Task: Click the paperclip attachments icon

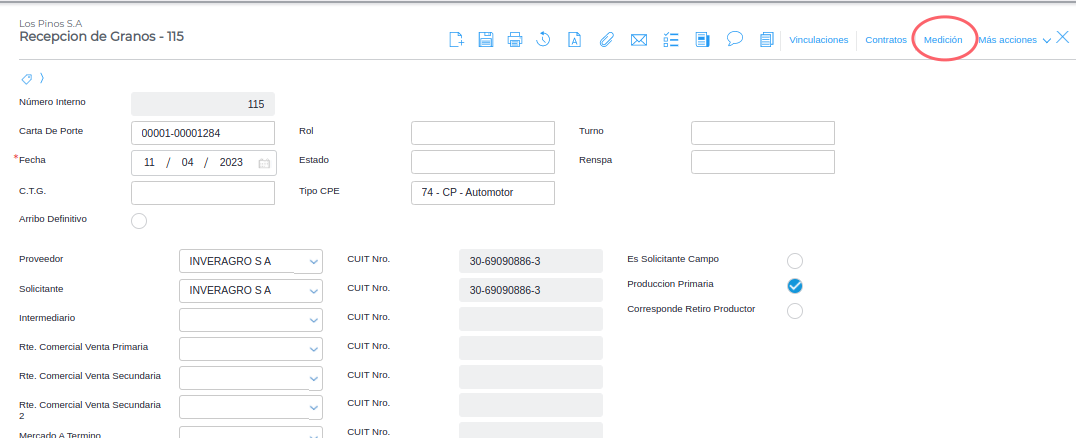Action: (606, 40)
